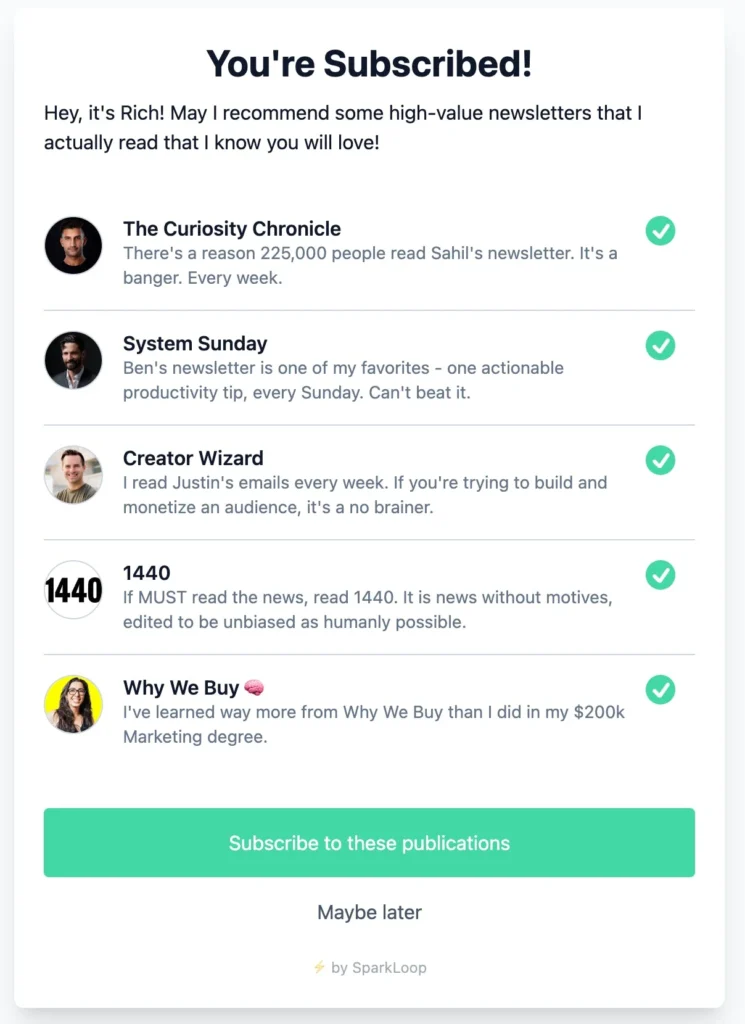
Task: Click the Why We Buy description text
Action: click(x=373, y=724)
